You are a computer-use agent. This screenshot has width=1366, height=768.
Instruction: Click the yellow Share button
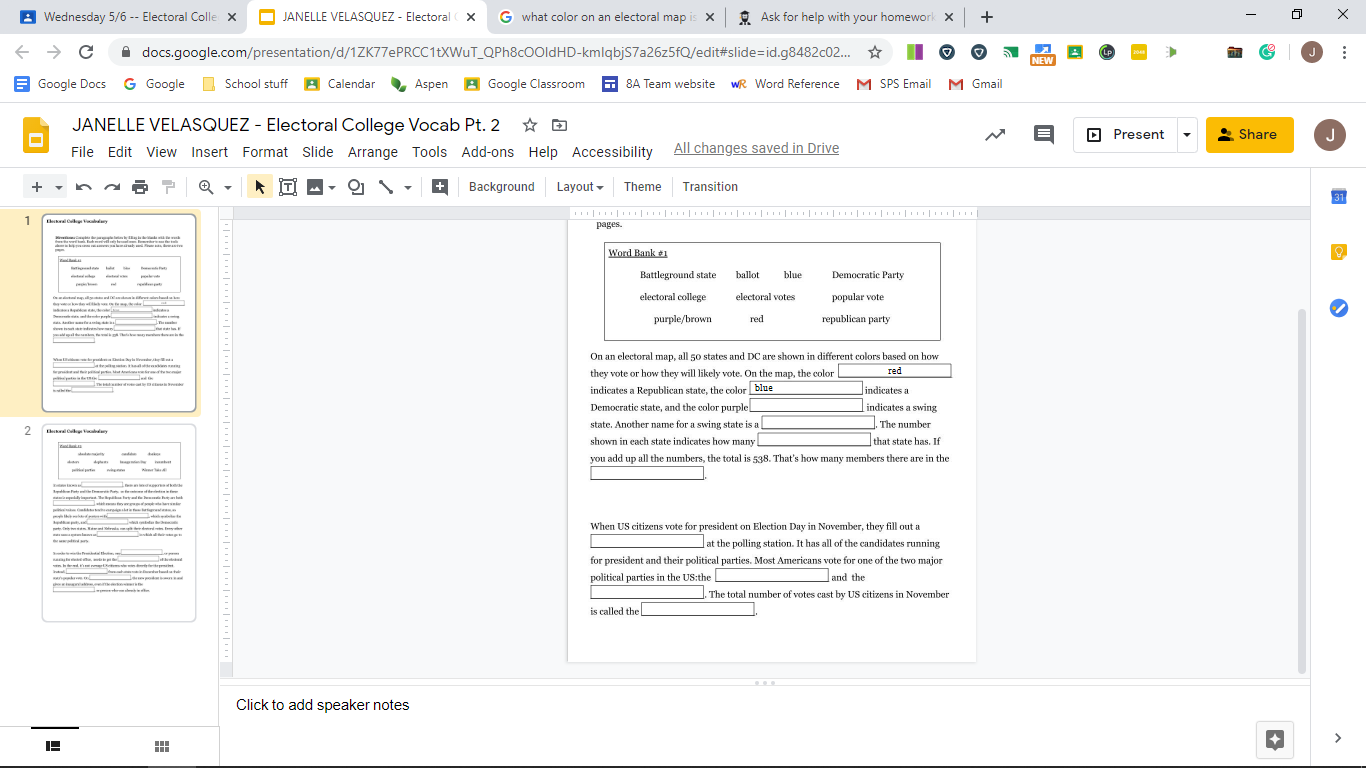1249,135
